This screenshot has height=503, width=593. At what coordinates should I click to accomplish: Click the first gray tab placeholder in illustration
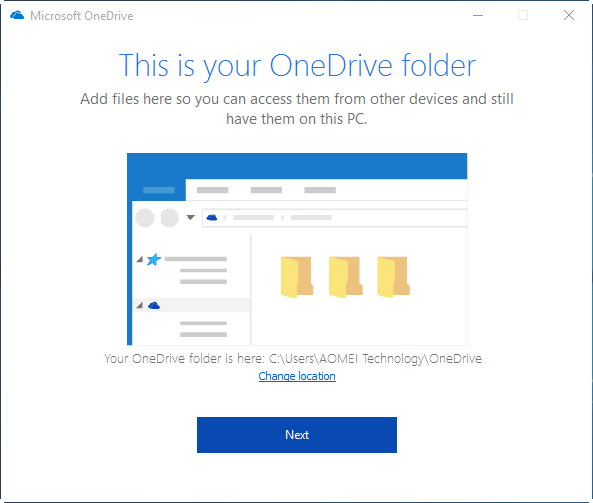click(x=213, y=190)
